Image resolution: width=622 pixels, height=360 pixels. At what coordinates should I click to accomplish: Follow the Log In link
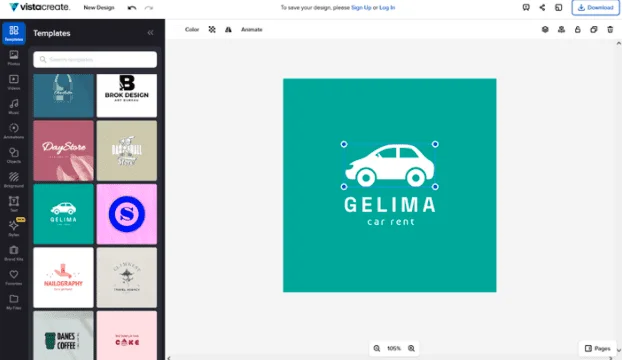[387, 8]
